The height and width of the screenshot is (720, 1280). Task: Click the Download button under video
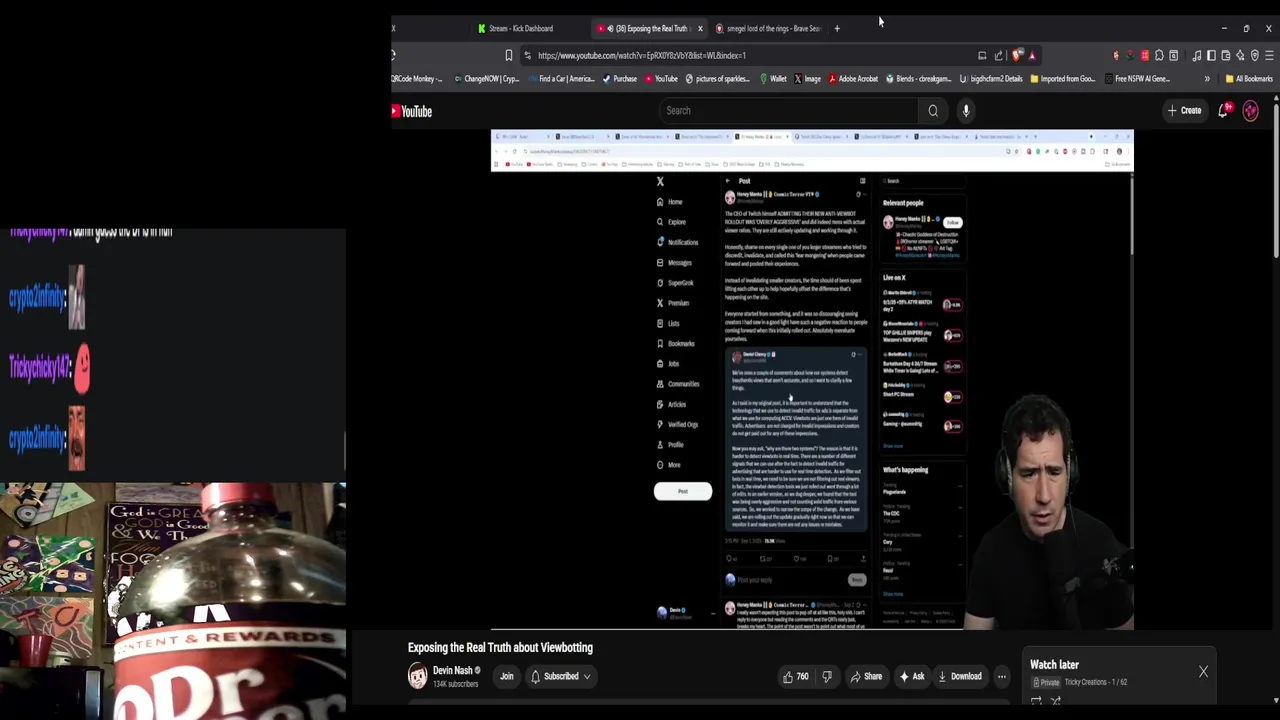coord(960,677)
